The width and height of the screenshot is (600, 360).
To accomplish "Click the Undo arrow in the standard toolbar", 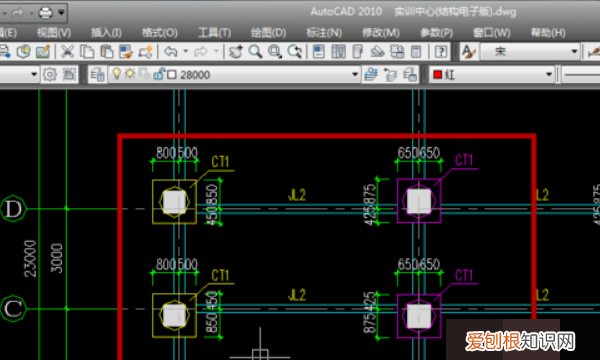I will coord(171,51).
